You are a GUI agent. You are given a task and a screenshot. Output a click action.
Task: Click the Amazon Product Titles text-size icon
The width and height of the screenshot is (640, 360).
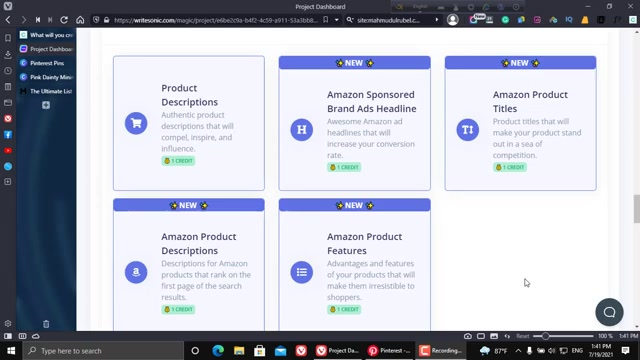(467, 129)
